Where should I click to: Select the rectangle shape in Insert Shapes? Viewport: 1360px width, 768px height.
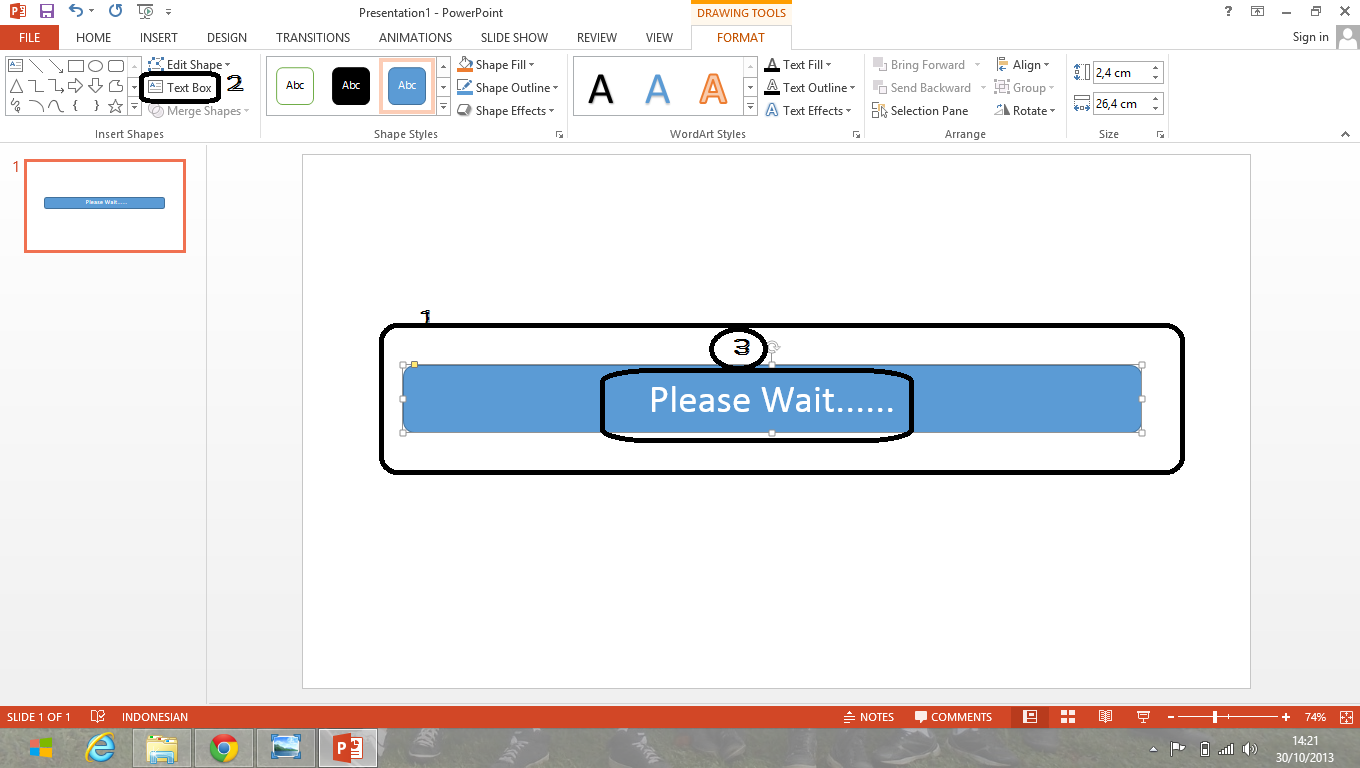75,64
